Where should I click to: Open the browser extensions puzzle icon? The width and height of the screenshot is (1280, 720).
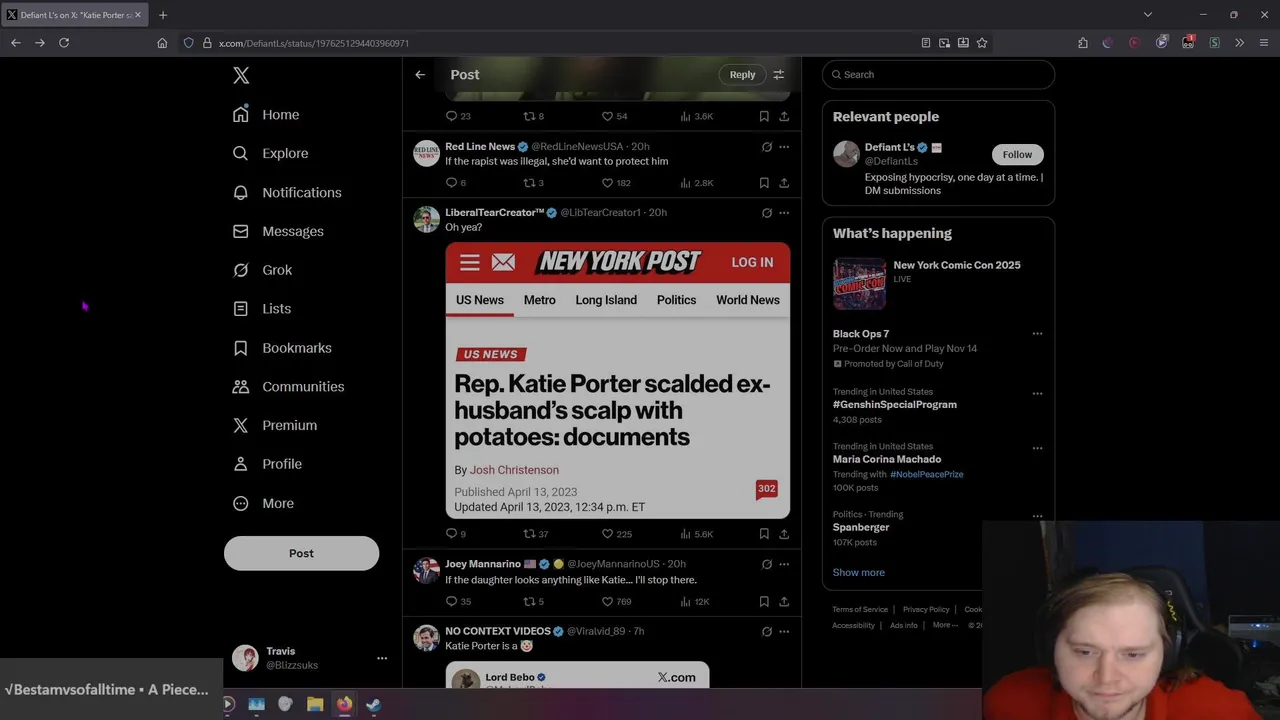point(1083,43)
